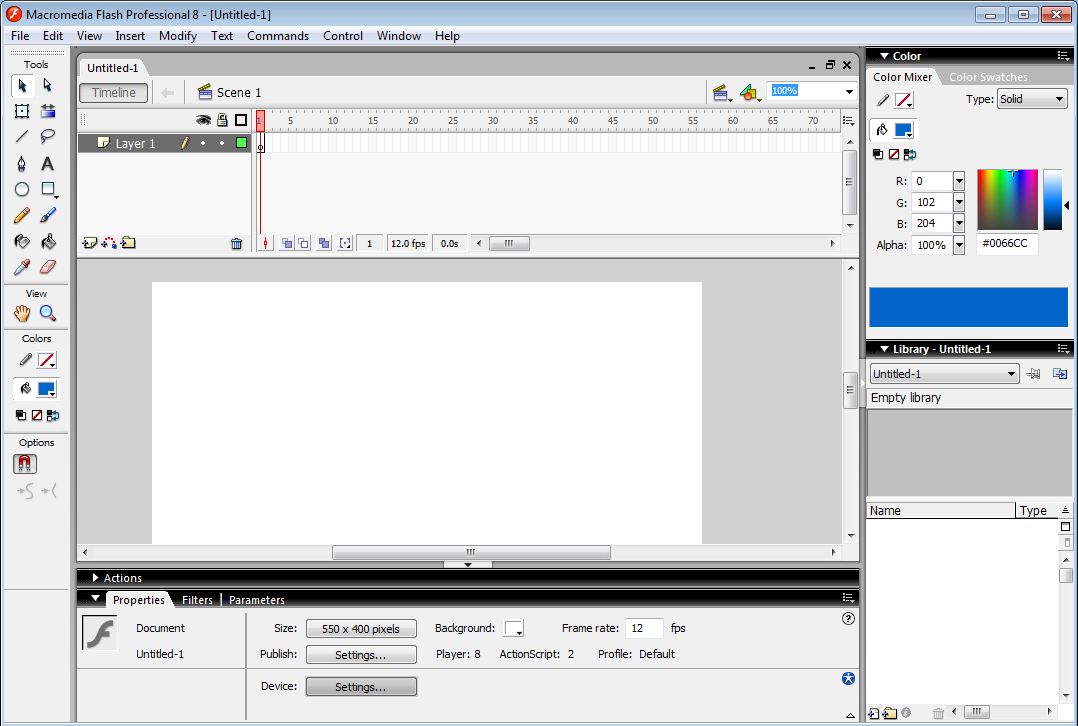Open the Modify menu
Image resolution: width=1078 pixels, height=726 pixels.
point(178,36)
